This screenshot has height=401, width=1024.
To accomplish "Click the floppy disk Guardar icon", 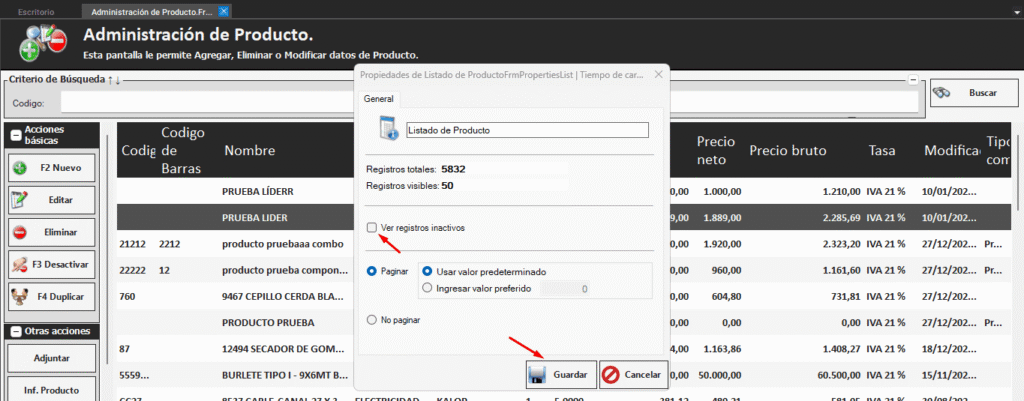I will pyautogui.click(x=537, y=375).
